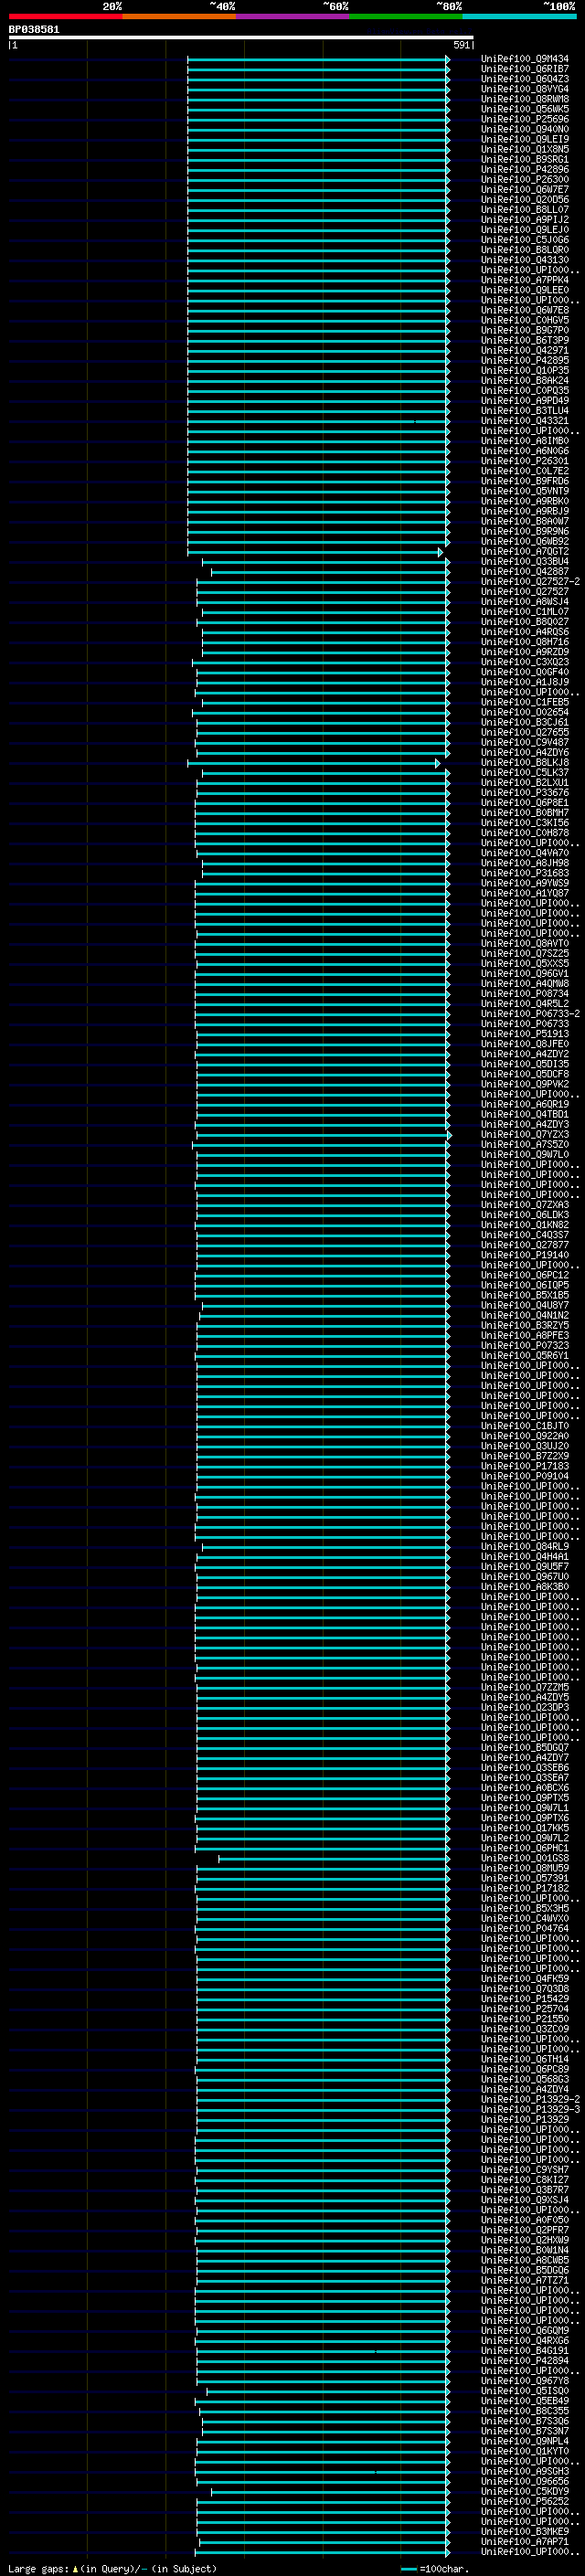Open hit UniRef100_Q9M434
Screen dimensions: 585x2576
click(525, 60)
